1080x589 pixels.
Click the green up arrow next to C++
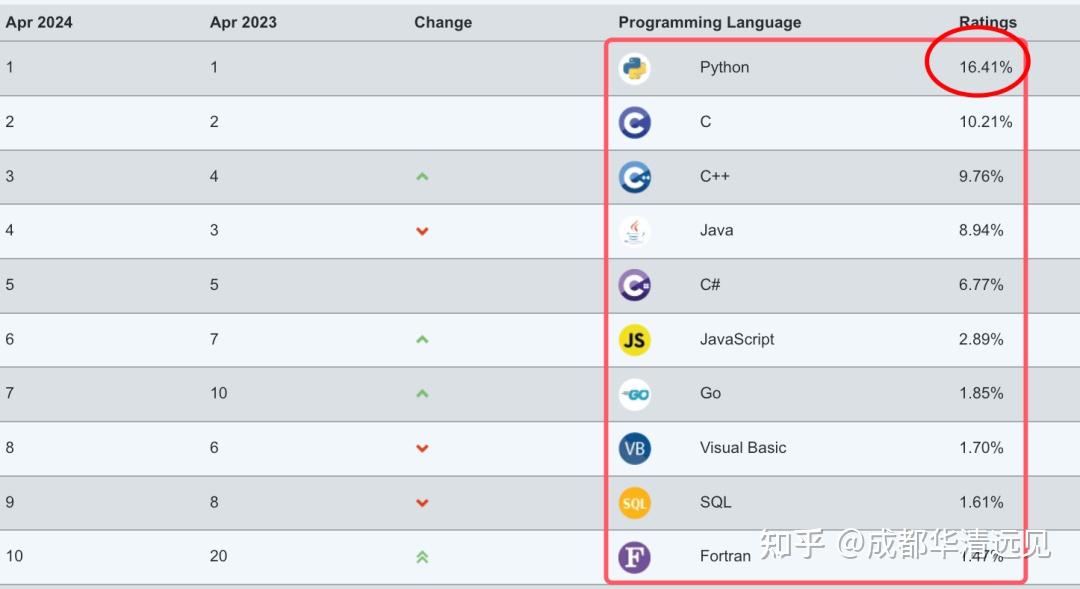(x=422, y=176)
